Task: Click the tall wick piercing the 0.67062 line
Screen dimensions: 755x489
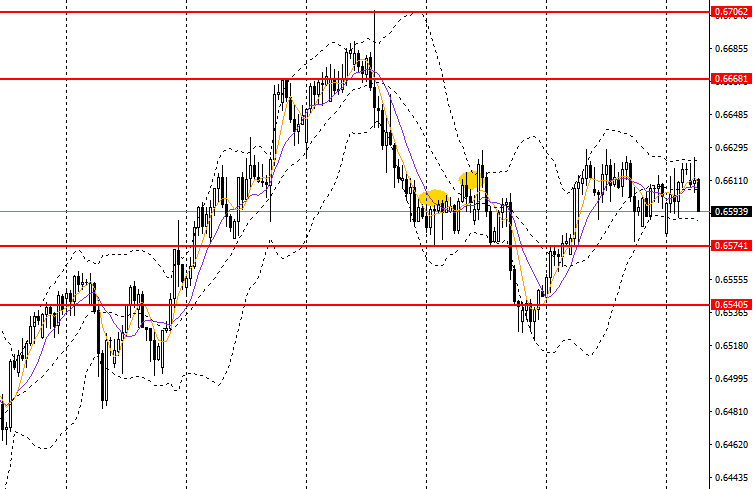Action: (x=374, y=20)
